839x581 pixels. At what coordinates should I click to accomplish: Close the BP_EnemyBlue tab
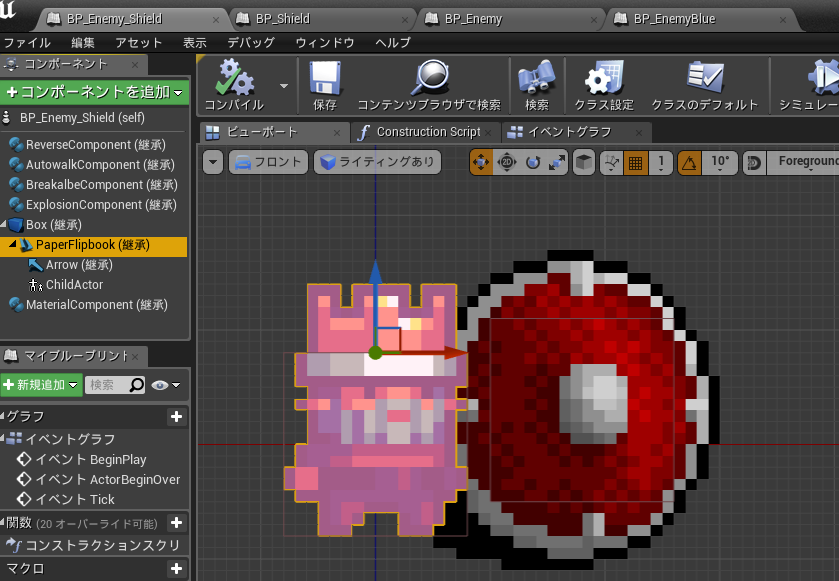[783, 20]
